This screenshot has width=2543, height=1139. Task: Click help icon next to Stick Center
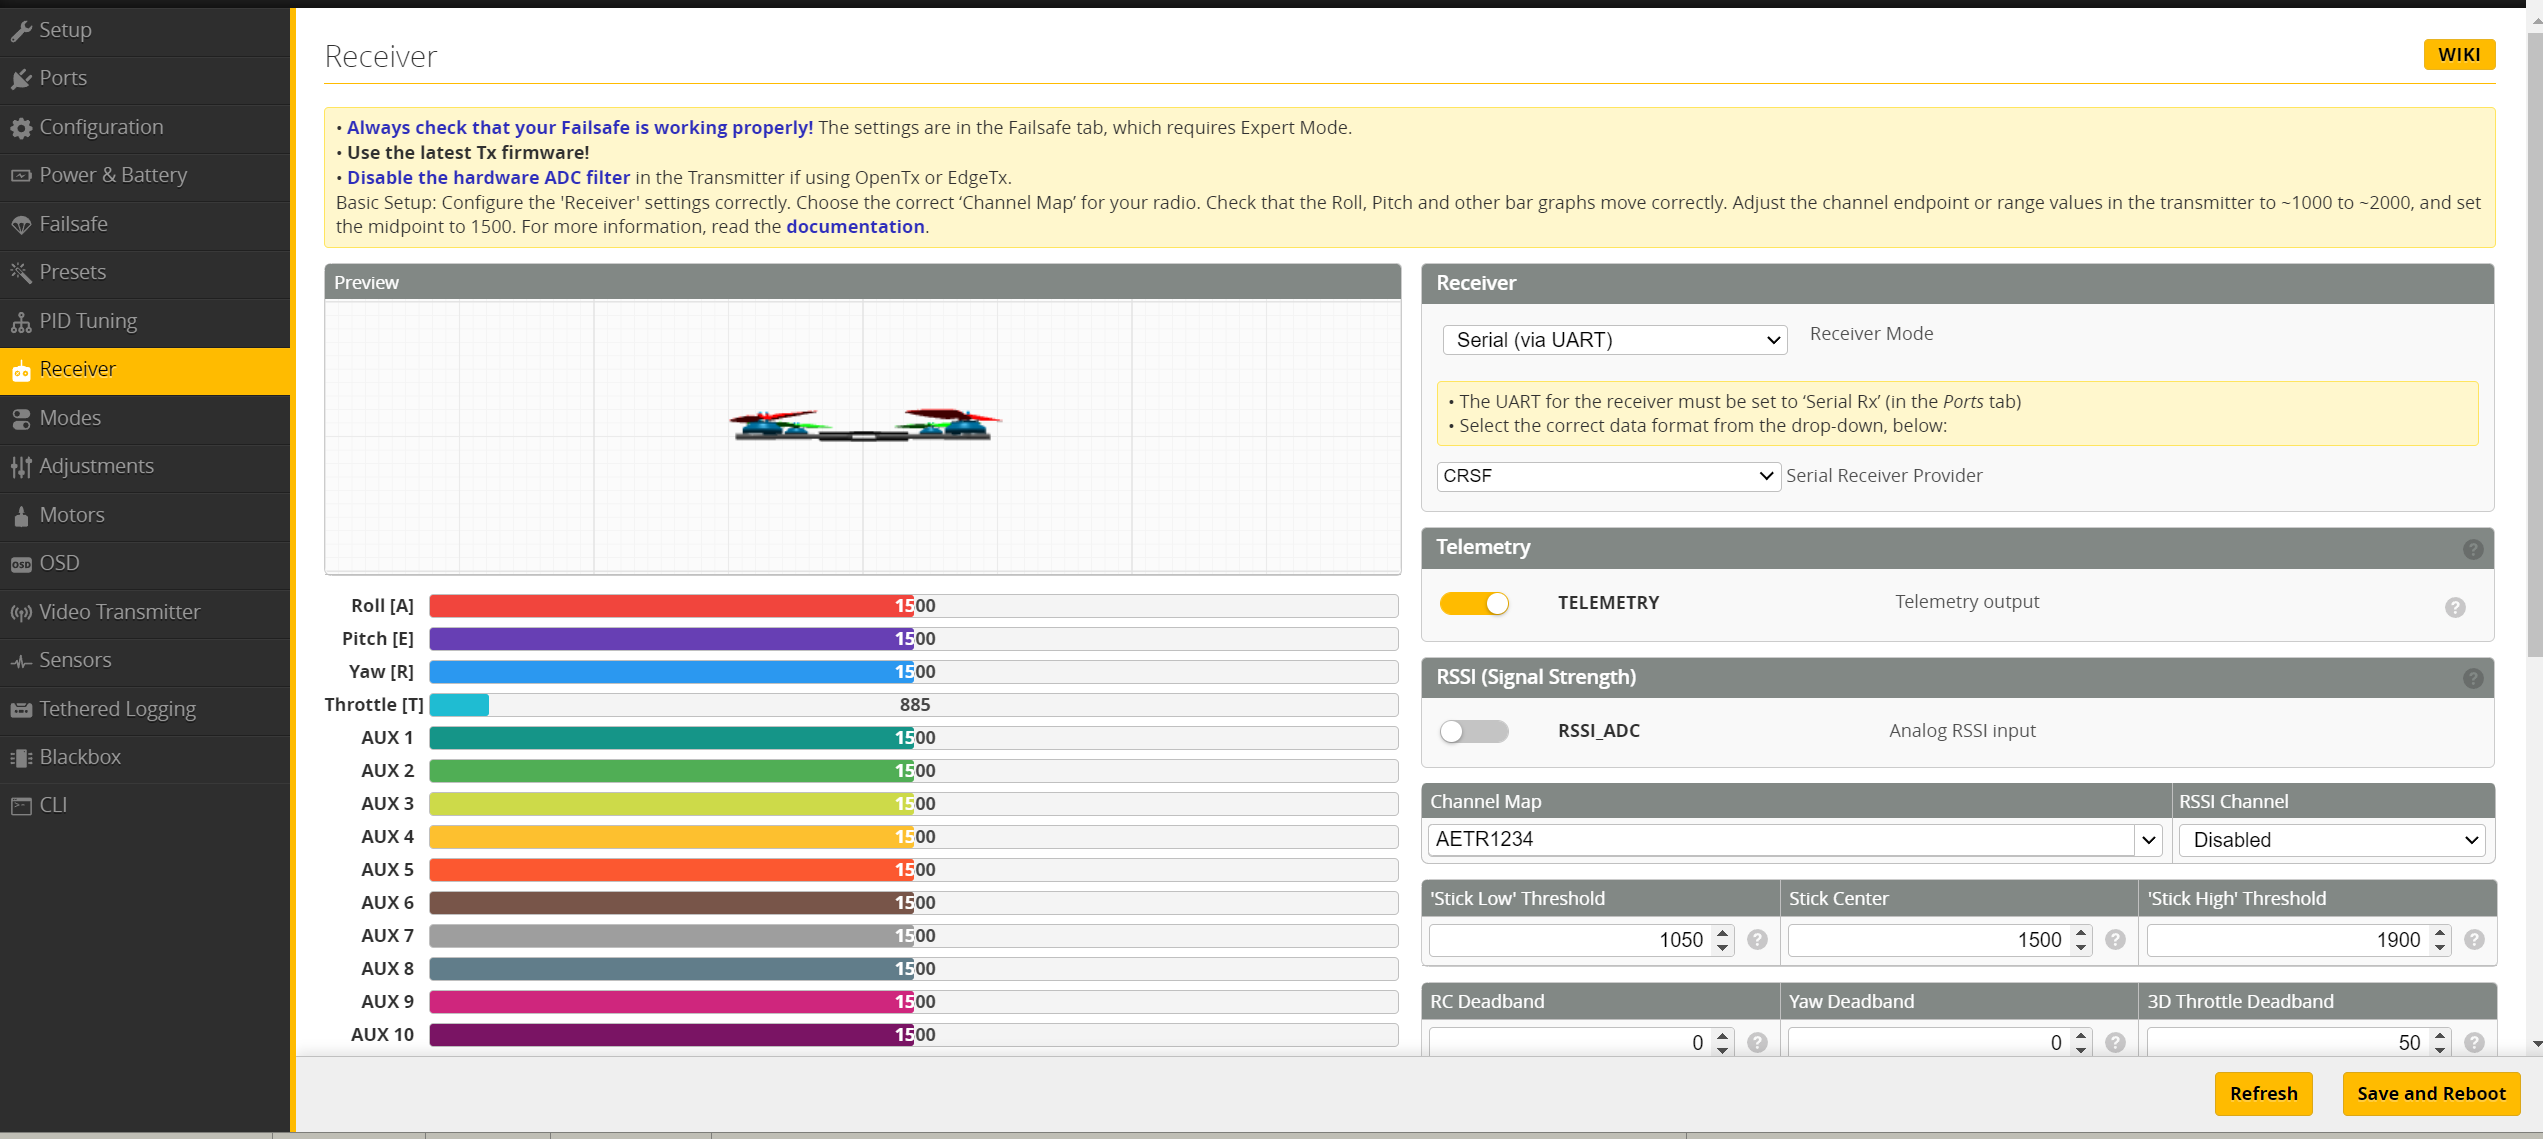tap(2115, 940)
